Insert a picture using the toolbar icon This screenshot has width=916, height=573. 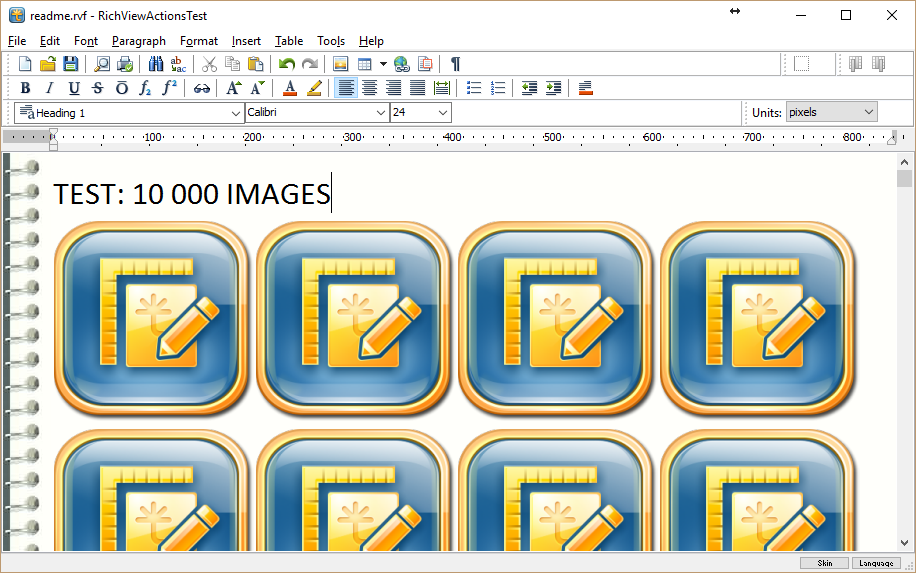tap(340, 64)
